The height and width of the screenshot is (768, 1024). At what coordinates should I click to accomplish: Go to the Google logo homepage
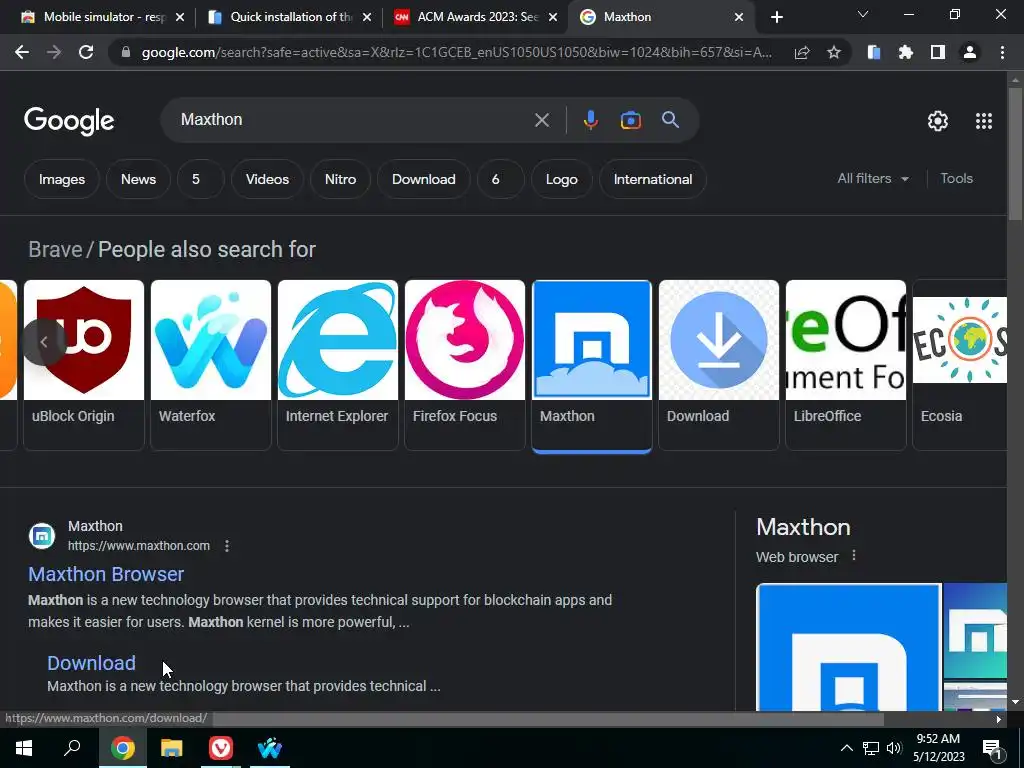(69, 121)
